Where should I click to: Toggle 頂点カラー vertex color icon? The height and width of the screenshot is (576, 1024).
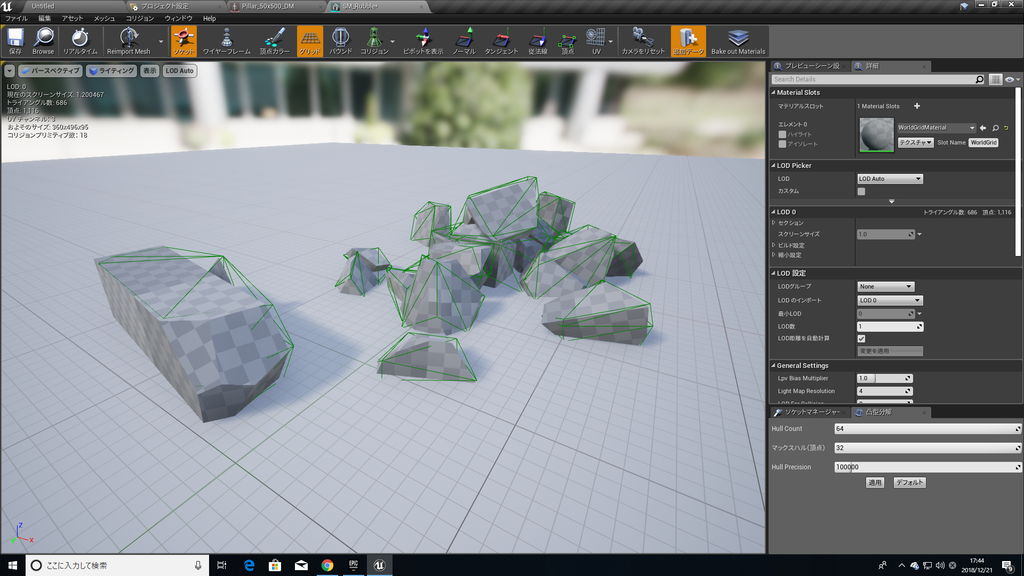tap(274, 41)
